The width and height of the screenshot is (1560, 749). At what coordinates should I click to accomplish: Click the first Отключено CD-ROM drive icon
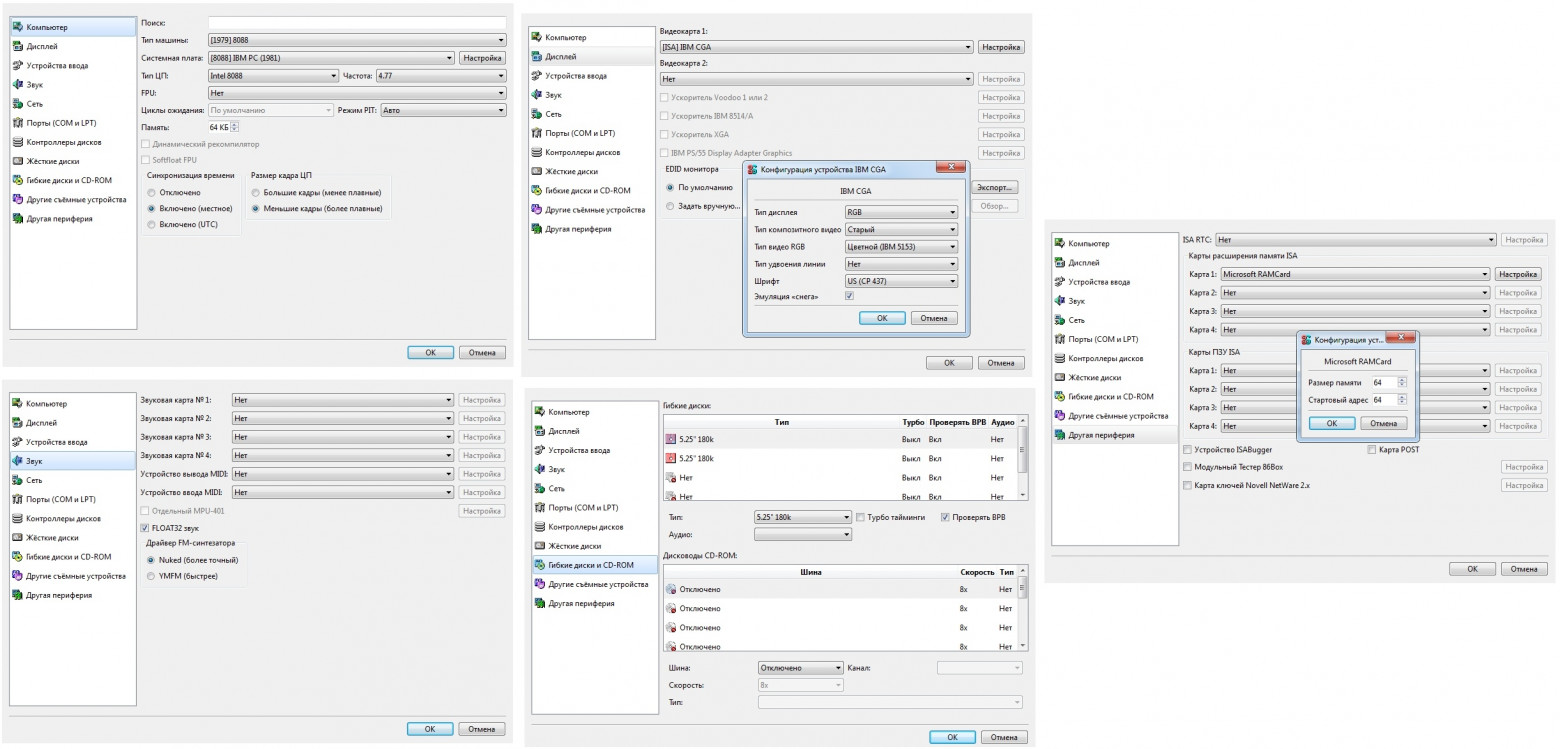671,590
